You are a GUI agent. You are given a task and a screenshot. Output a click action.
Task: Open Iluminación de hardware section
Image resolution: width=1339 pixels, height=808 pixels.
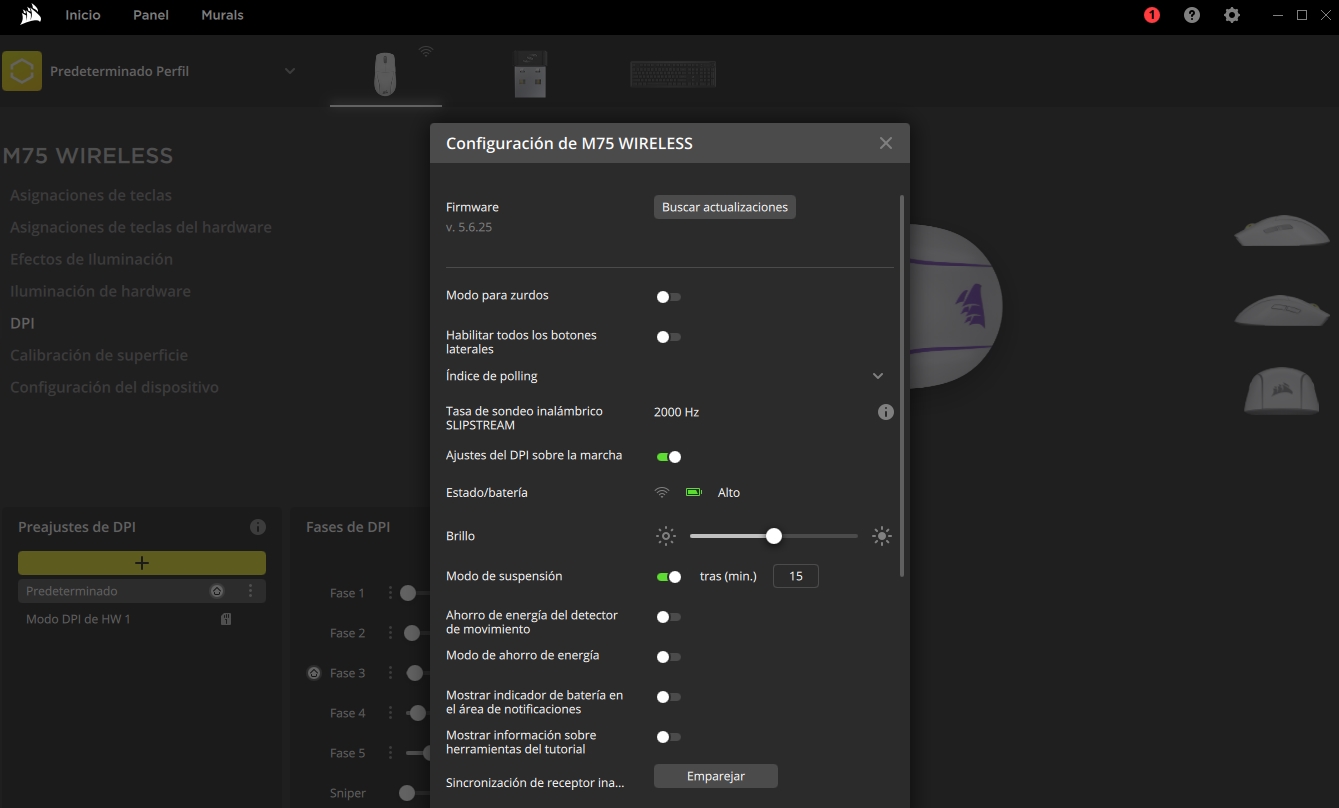100,291
